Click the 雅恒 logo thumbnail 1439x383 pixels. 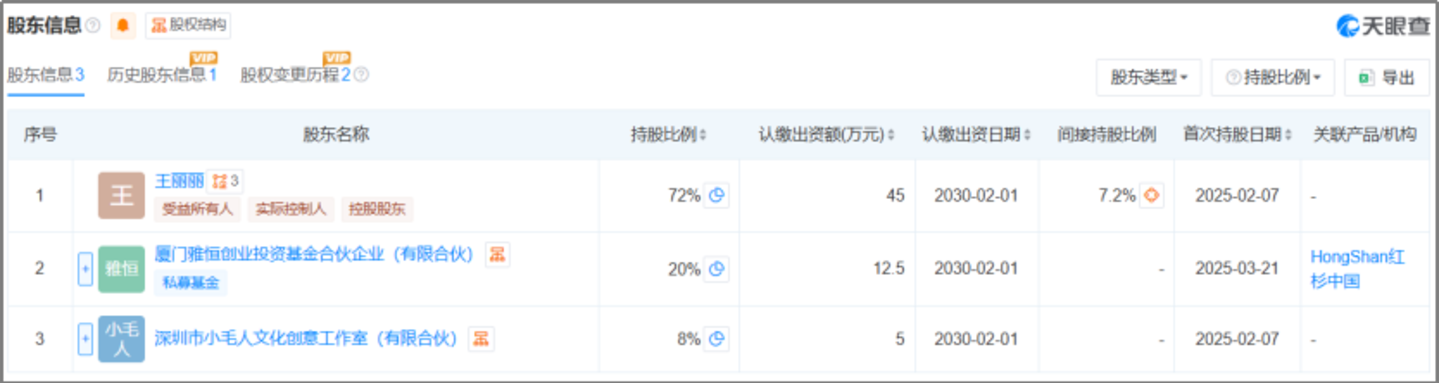121,269
